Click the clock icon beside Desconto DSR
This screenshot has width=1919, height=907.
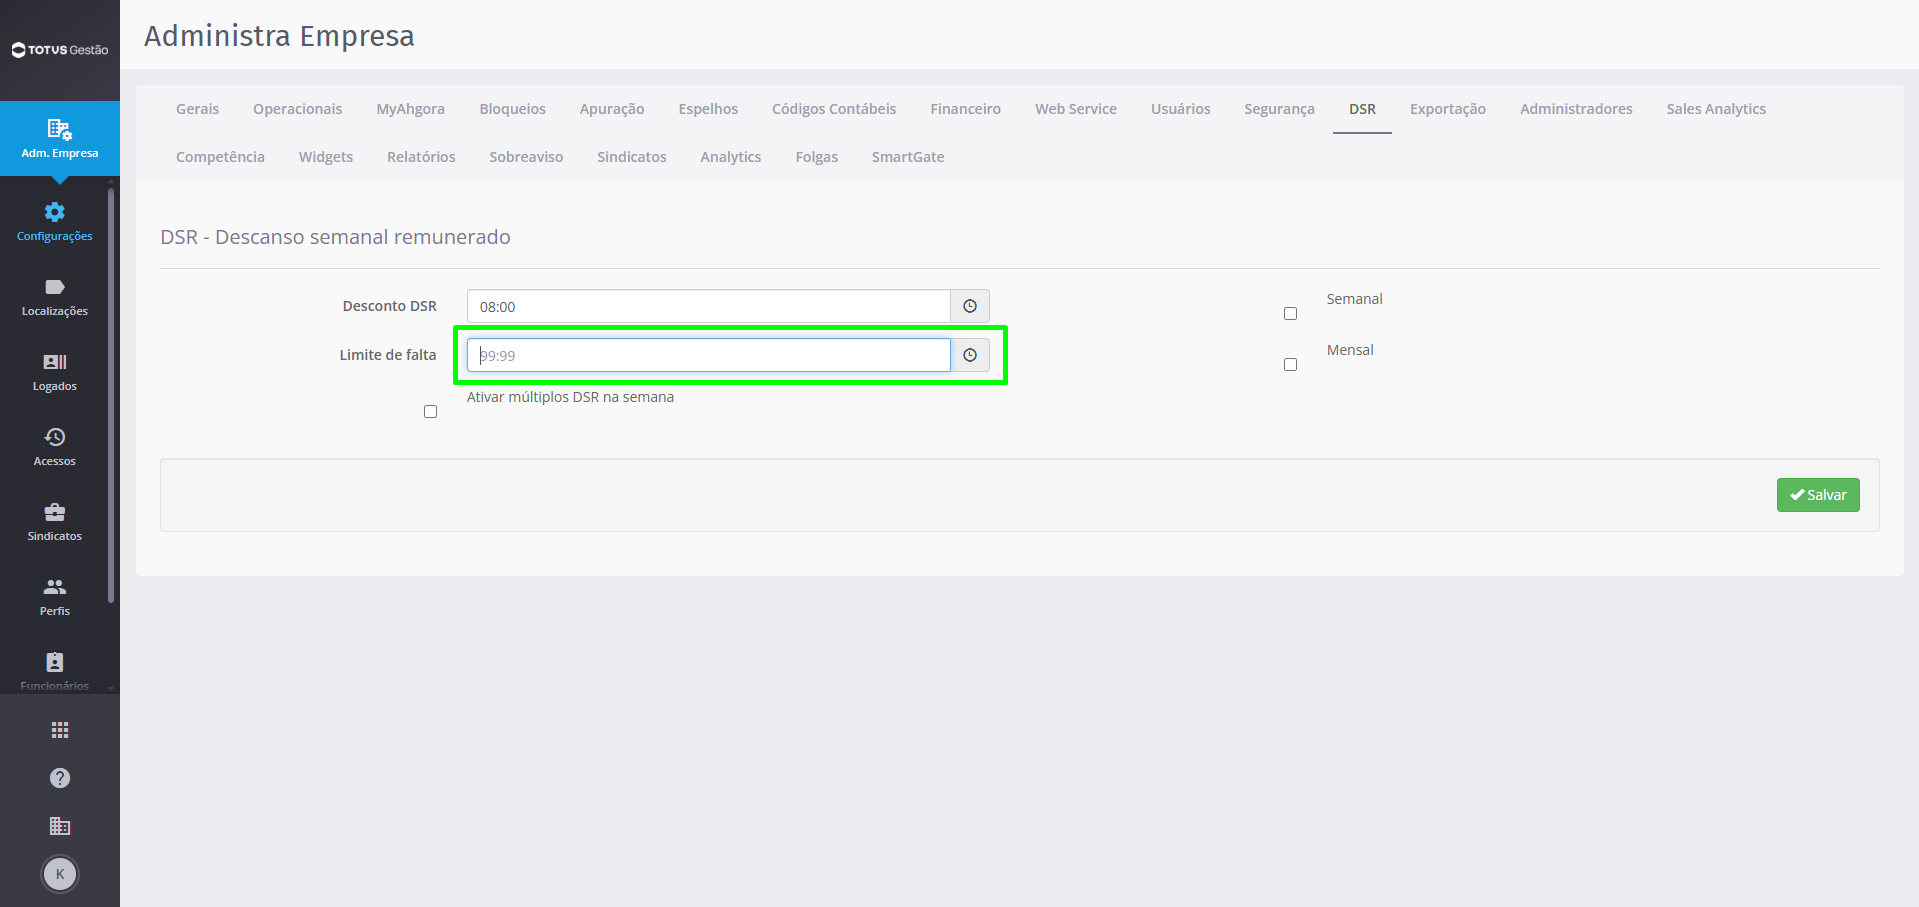970,306
